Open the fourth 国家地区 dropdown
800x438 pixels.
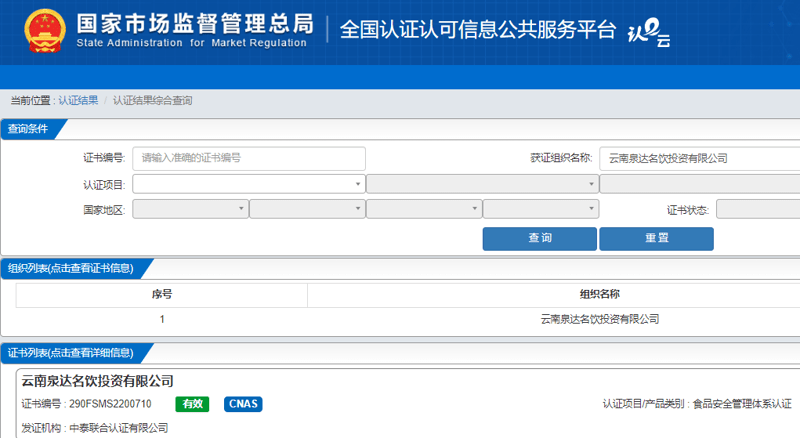coord(541,209)
